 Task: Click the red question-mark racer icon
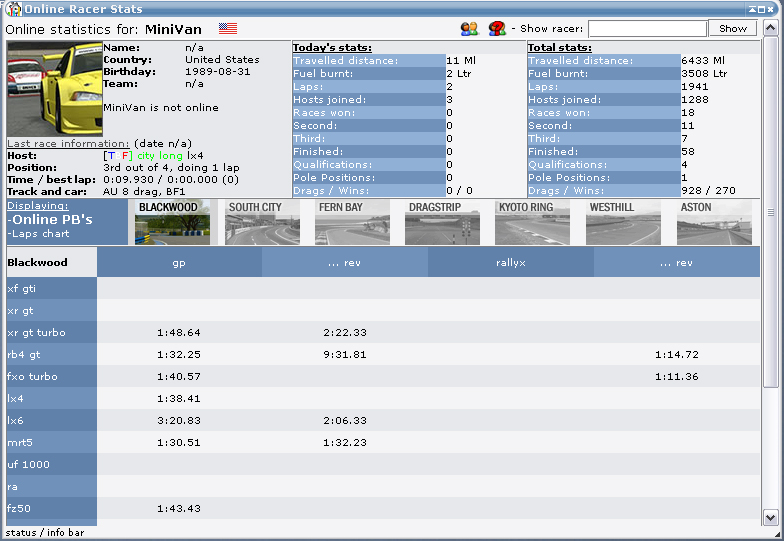coord(497,28)
